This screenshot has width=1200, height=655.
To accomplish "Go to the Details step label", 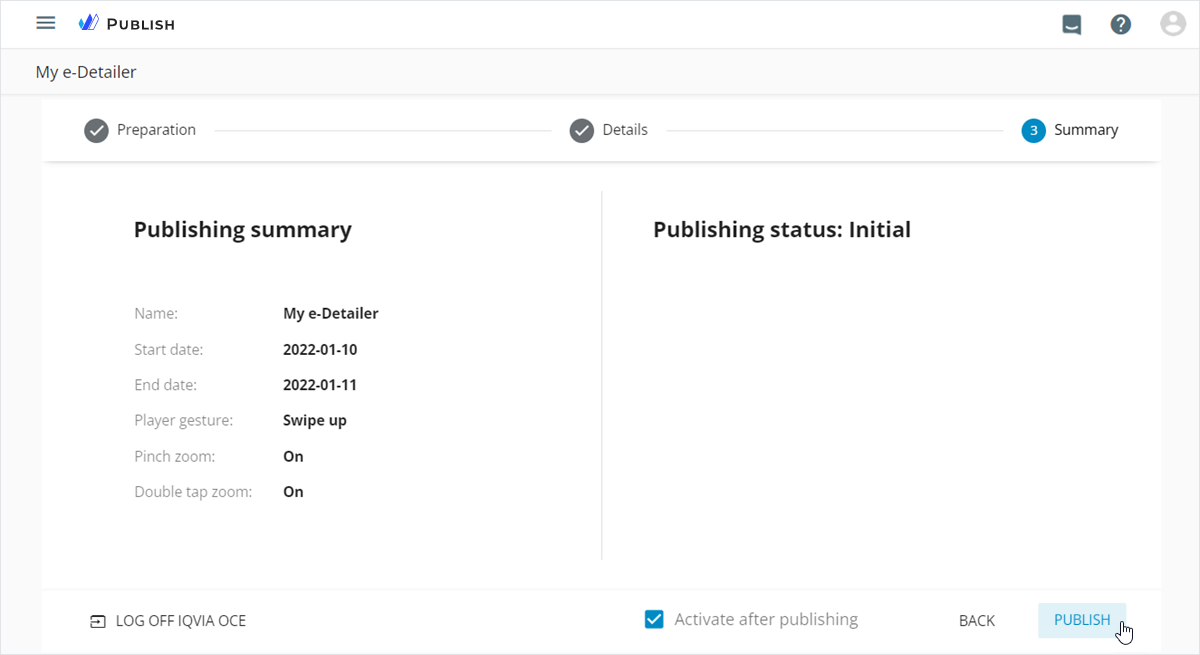I will tap(625, 130).
